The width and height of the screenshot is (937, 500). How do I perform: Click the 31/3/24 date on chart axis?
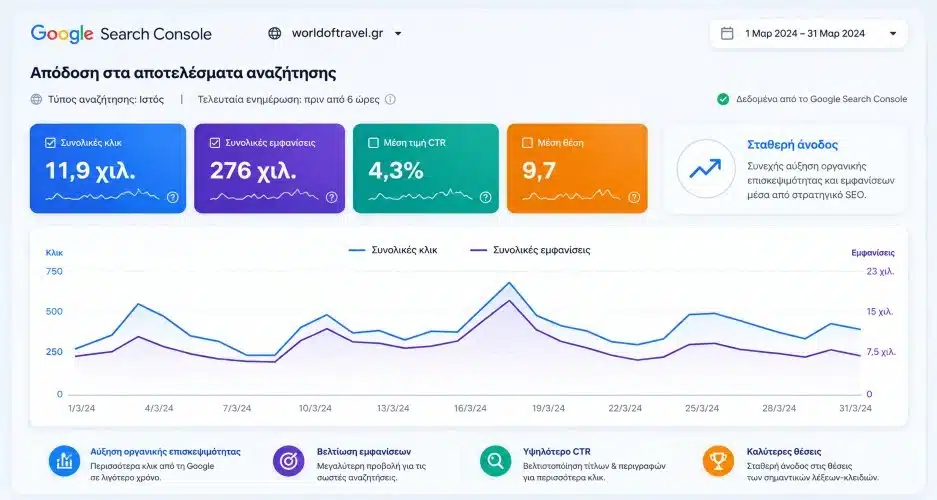pyautogui.click(x=855, y=409)
